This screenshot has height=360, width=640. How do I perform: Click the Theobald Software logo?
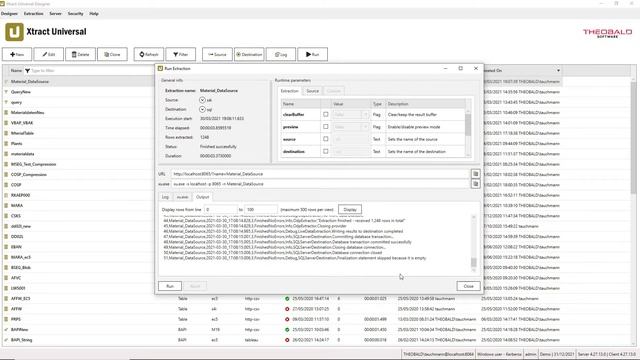[x=607, y=33]
